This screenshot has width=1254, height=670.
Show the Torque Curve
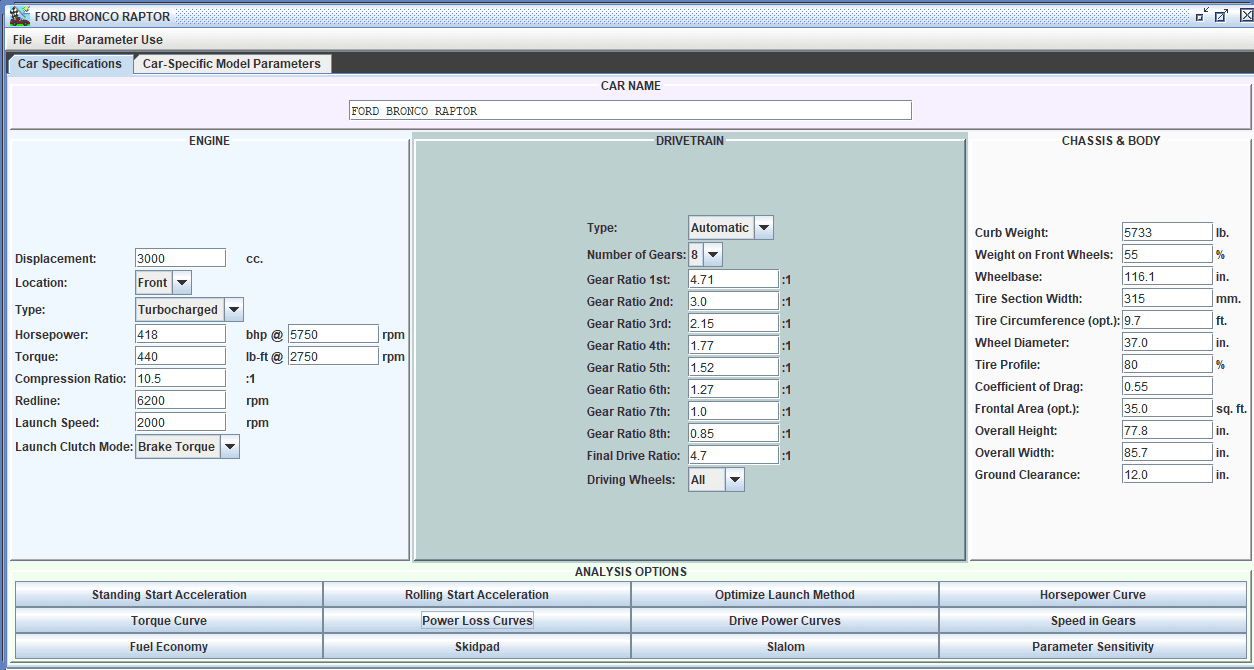[x=169, y=621]
